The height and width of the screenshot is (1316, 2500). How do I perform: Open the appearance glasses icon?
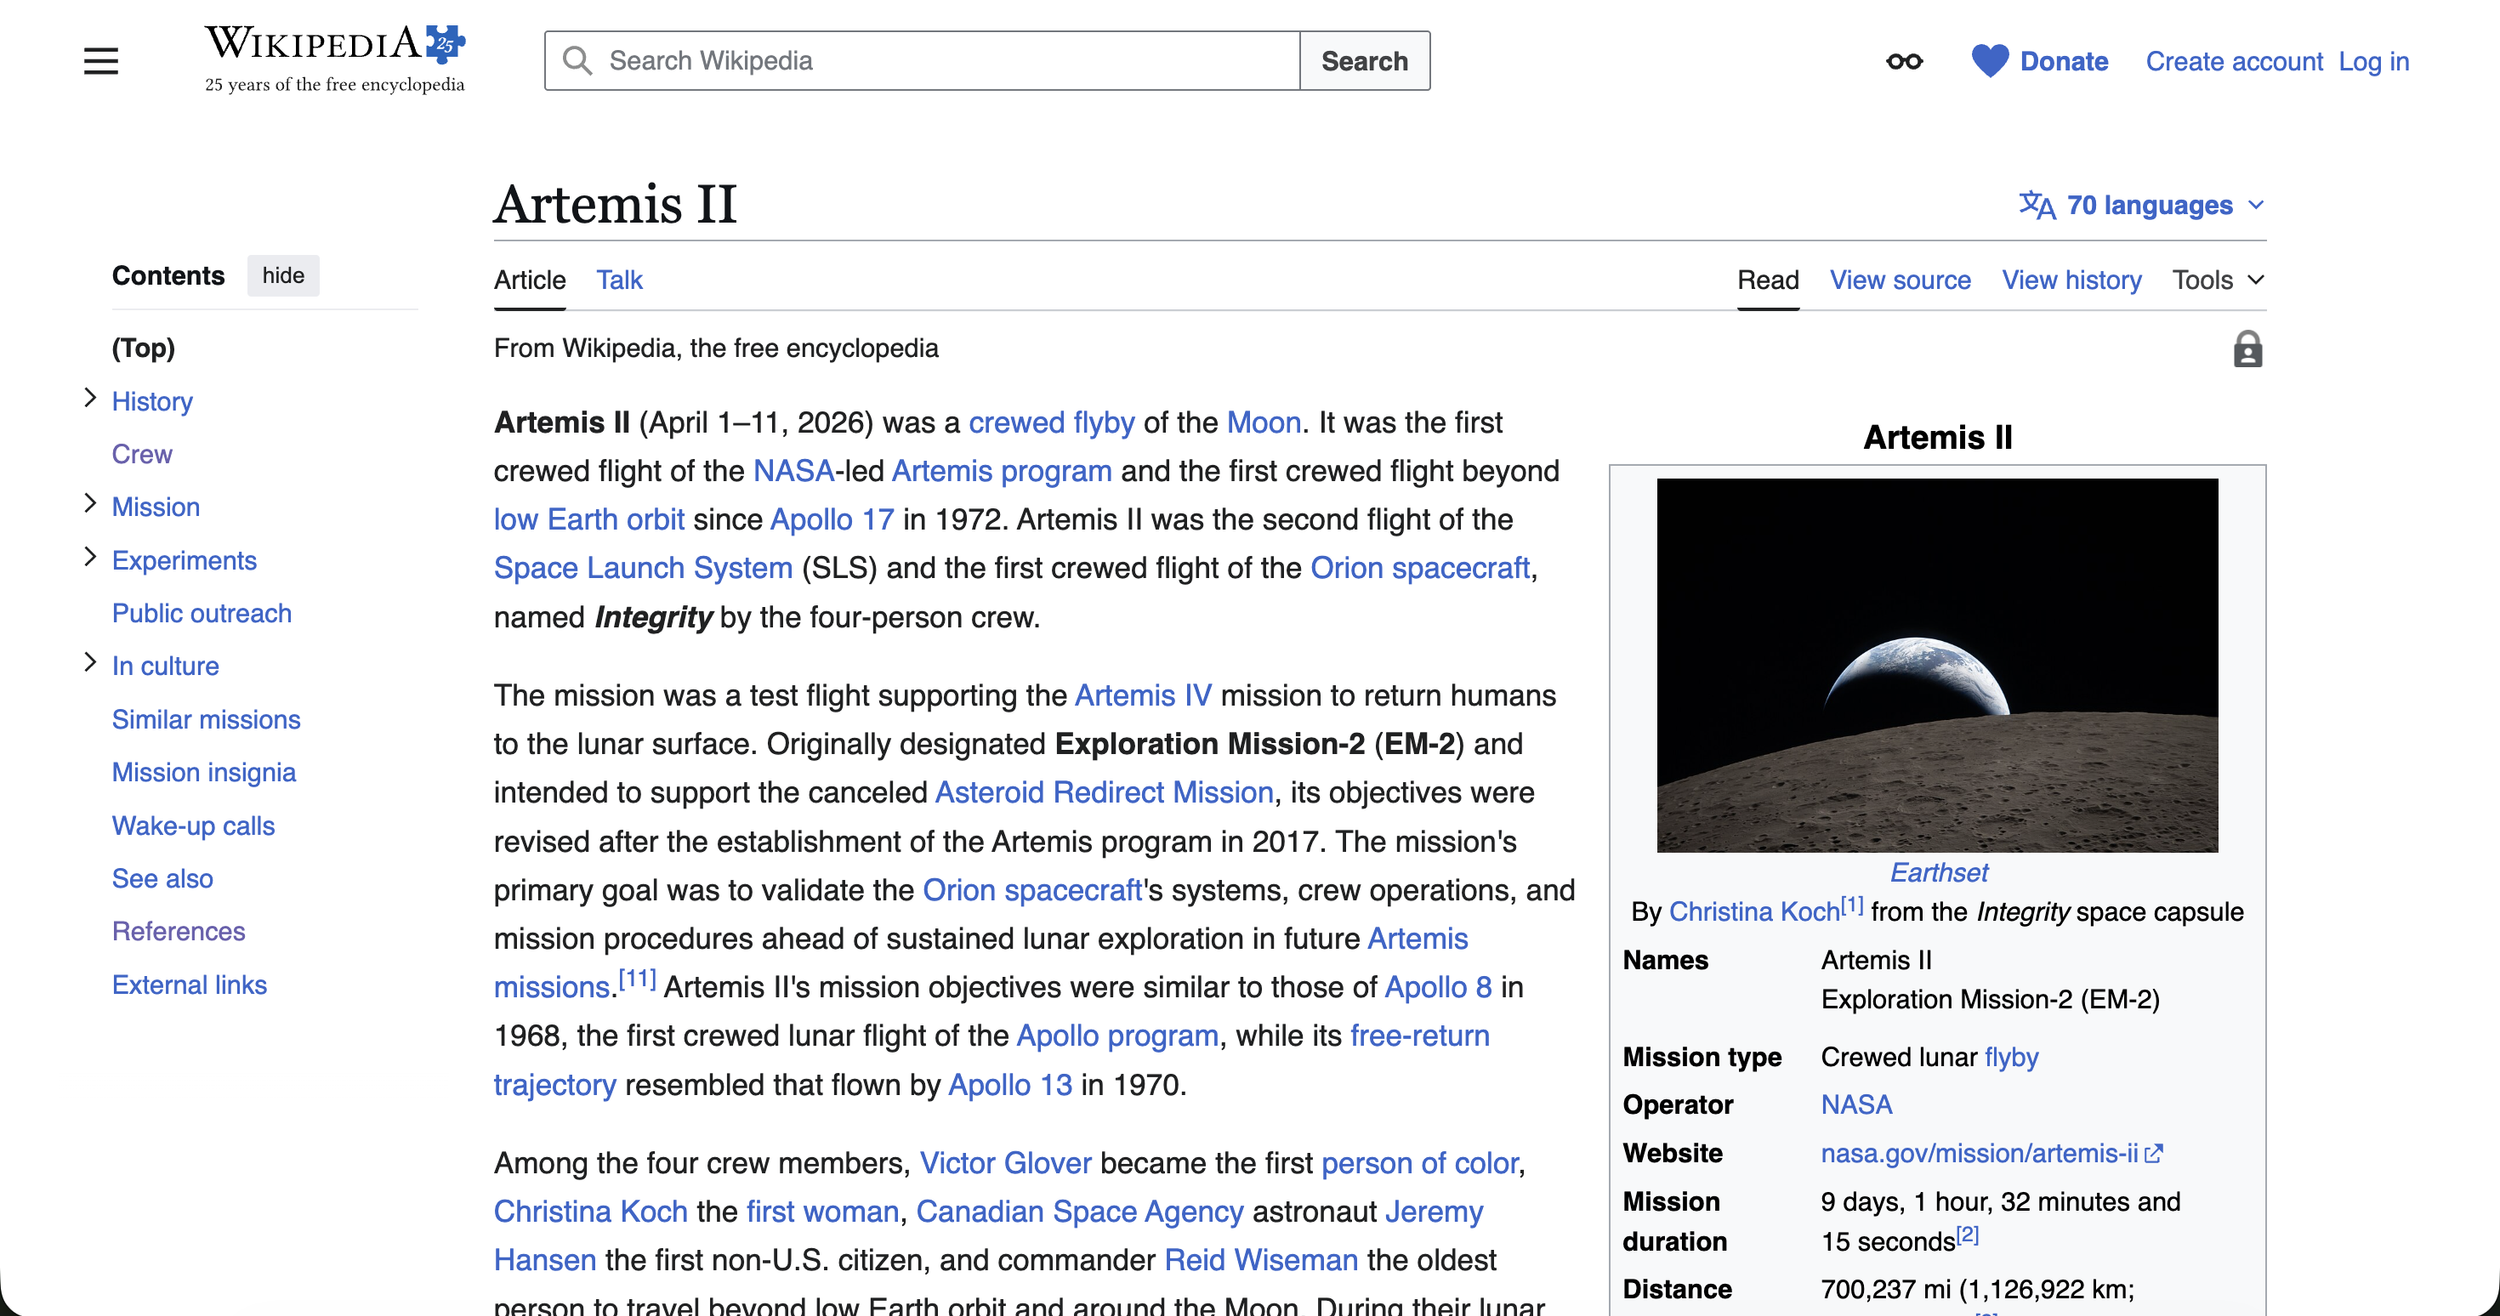(x=1904, y=62)
